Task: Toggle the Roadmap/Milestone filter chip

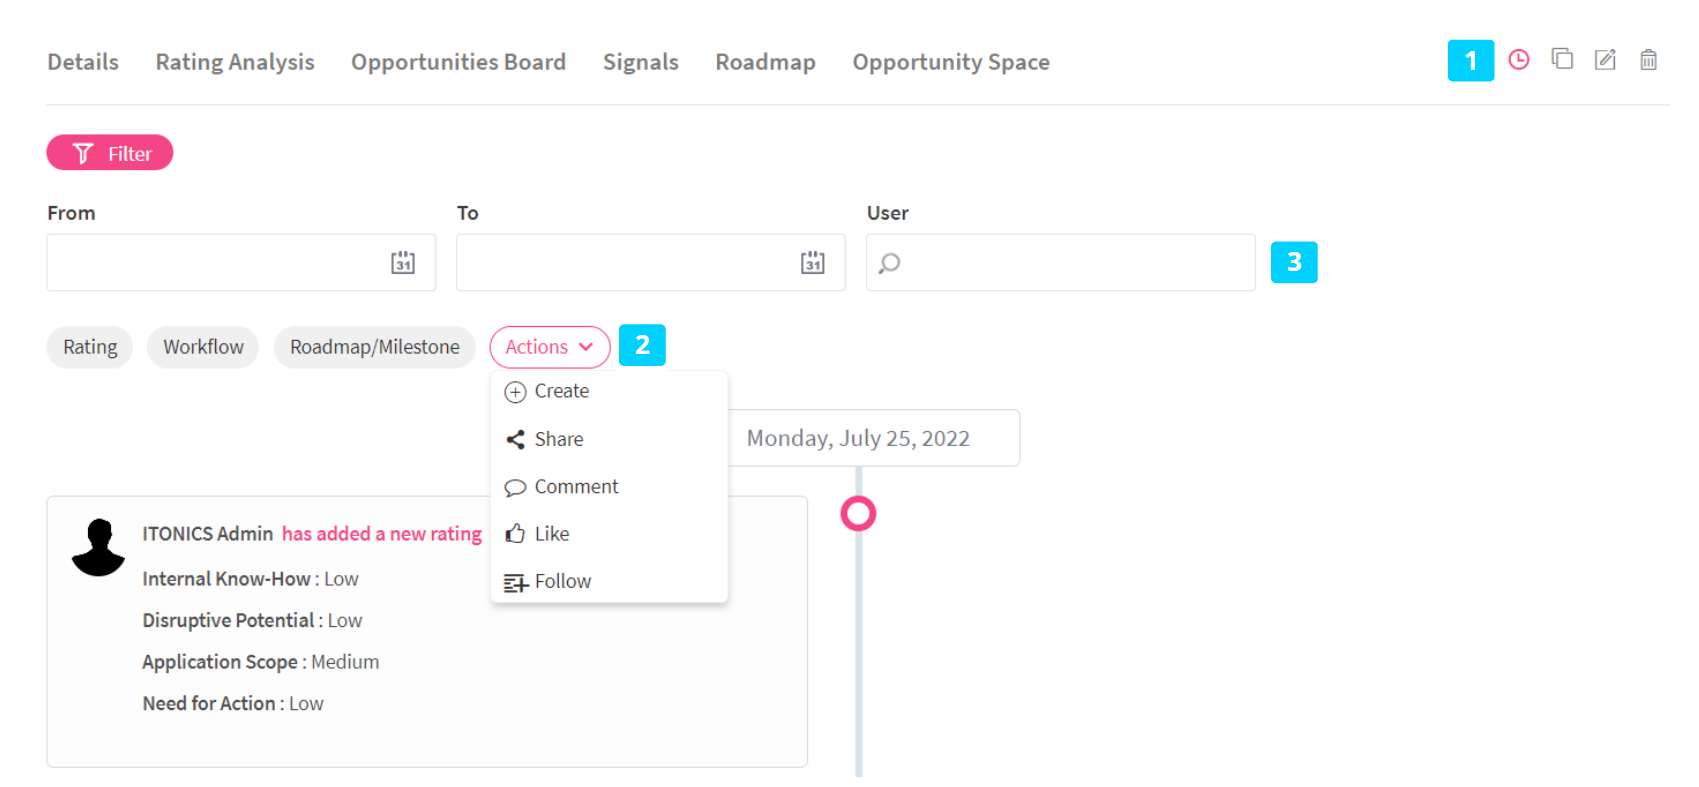Action: [x=374, y=347]
